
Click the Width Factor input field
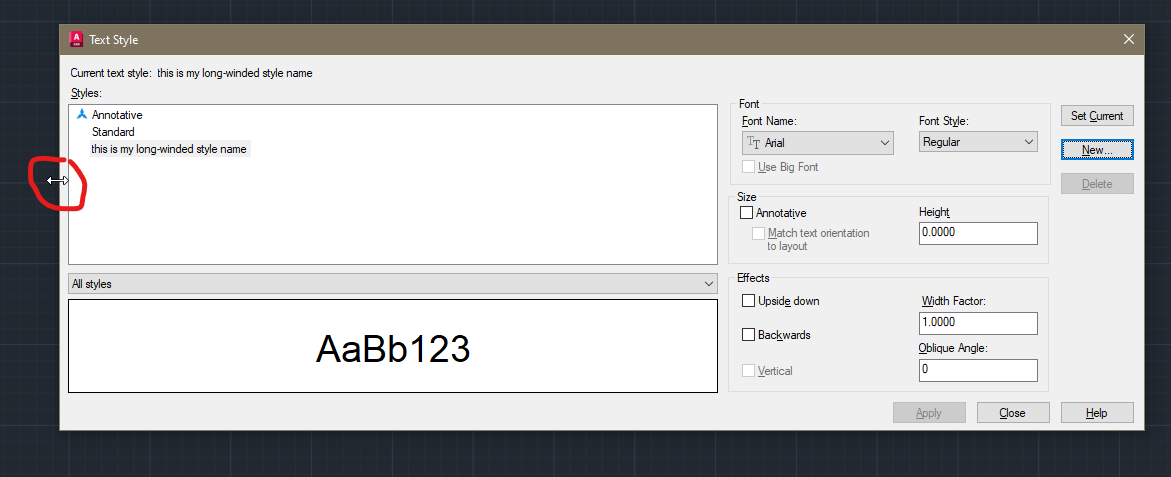[978, 323]
